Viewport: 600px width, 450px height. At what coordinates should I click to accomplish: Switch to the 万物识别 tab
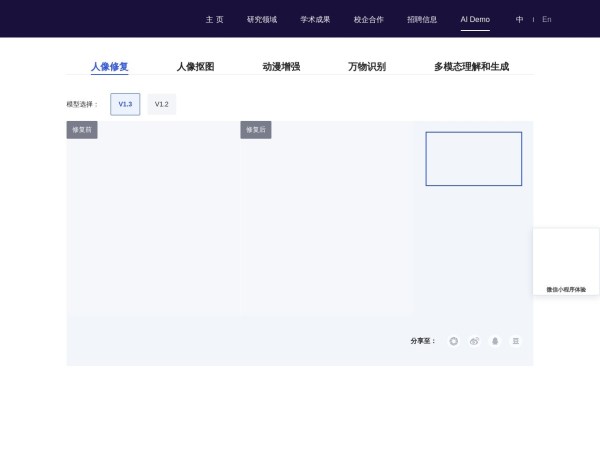tap(367, 67)
